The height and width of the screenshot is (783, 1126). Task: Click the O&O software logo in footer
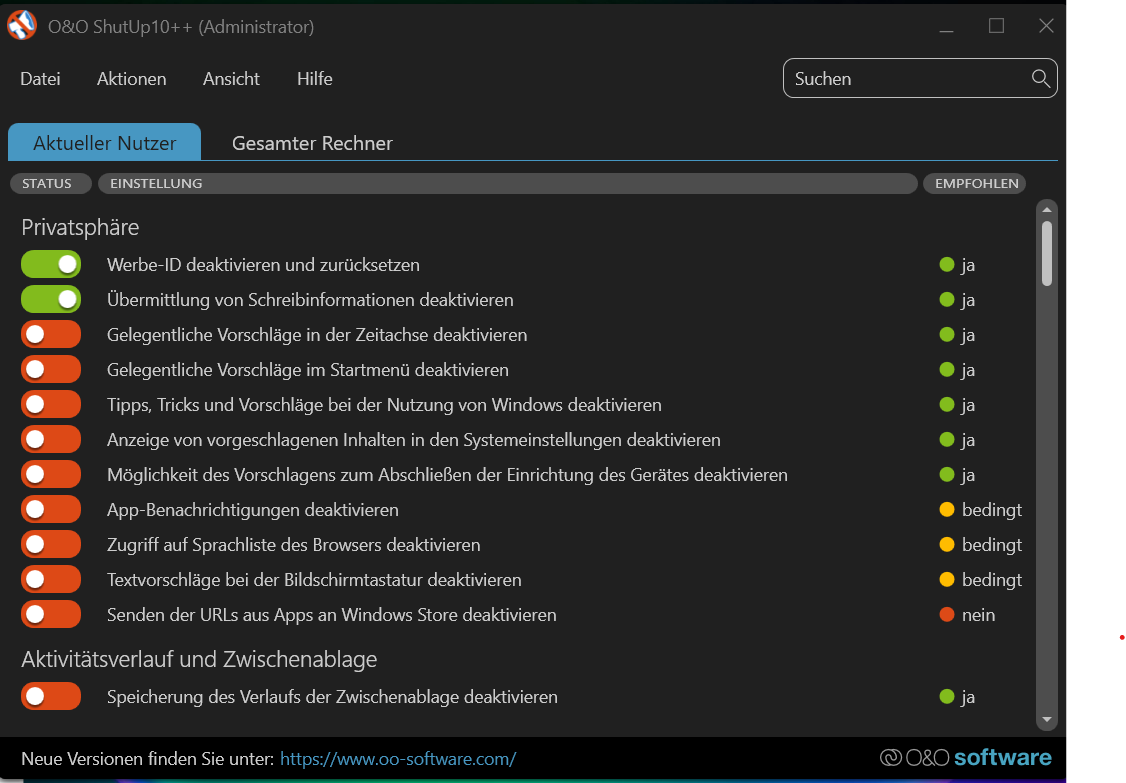point(966,758)
